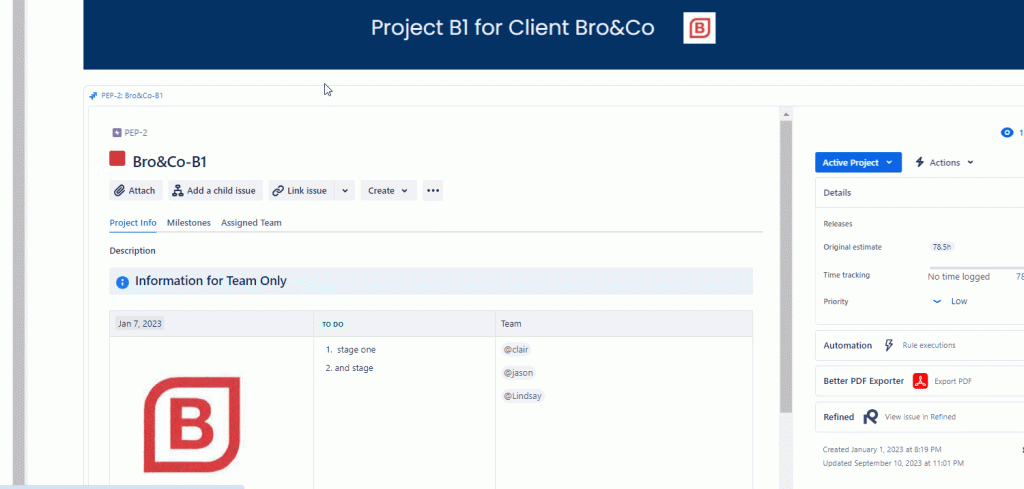The width and height of the screenshot is (1024, 489).
Task: Click the issue panel vertical scrollbar thumb
Action: 786,266
